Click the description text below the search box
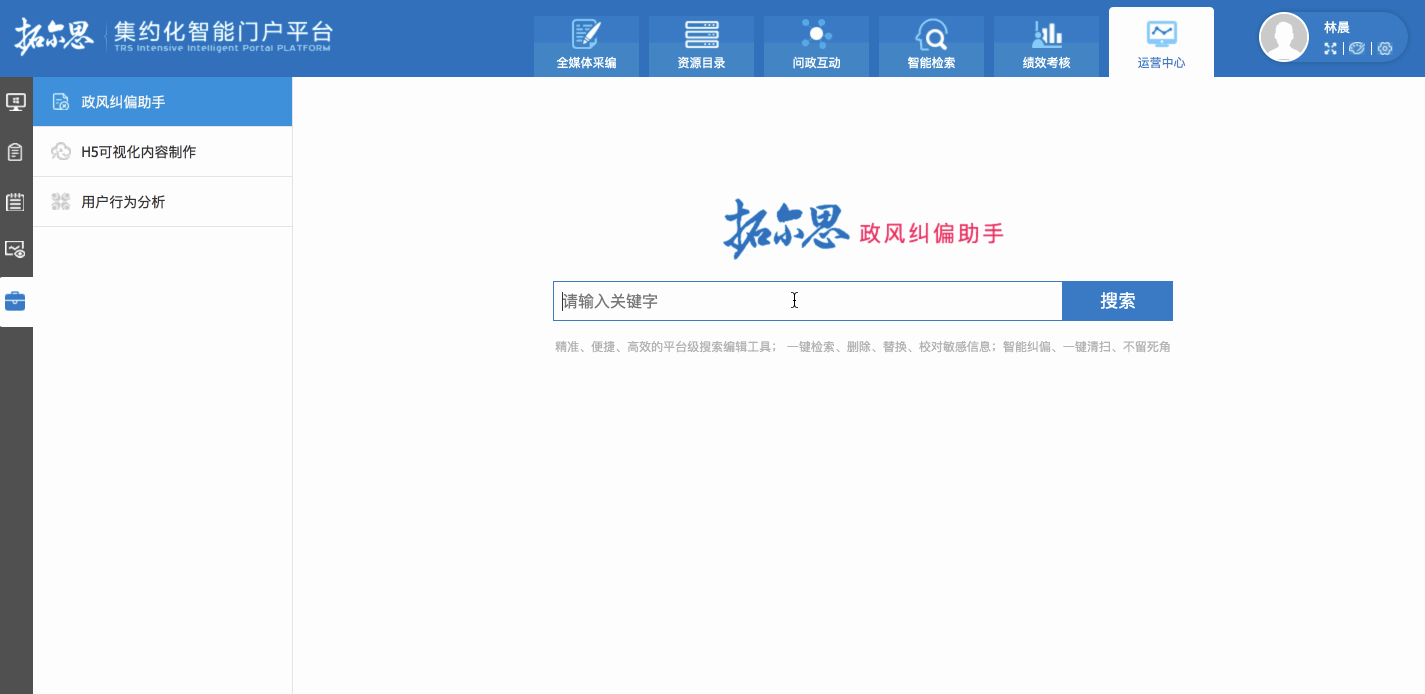The width and height of the screenshot is (1425, 694). point(863,347)
